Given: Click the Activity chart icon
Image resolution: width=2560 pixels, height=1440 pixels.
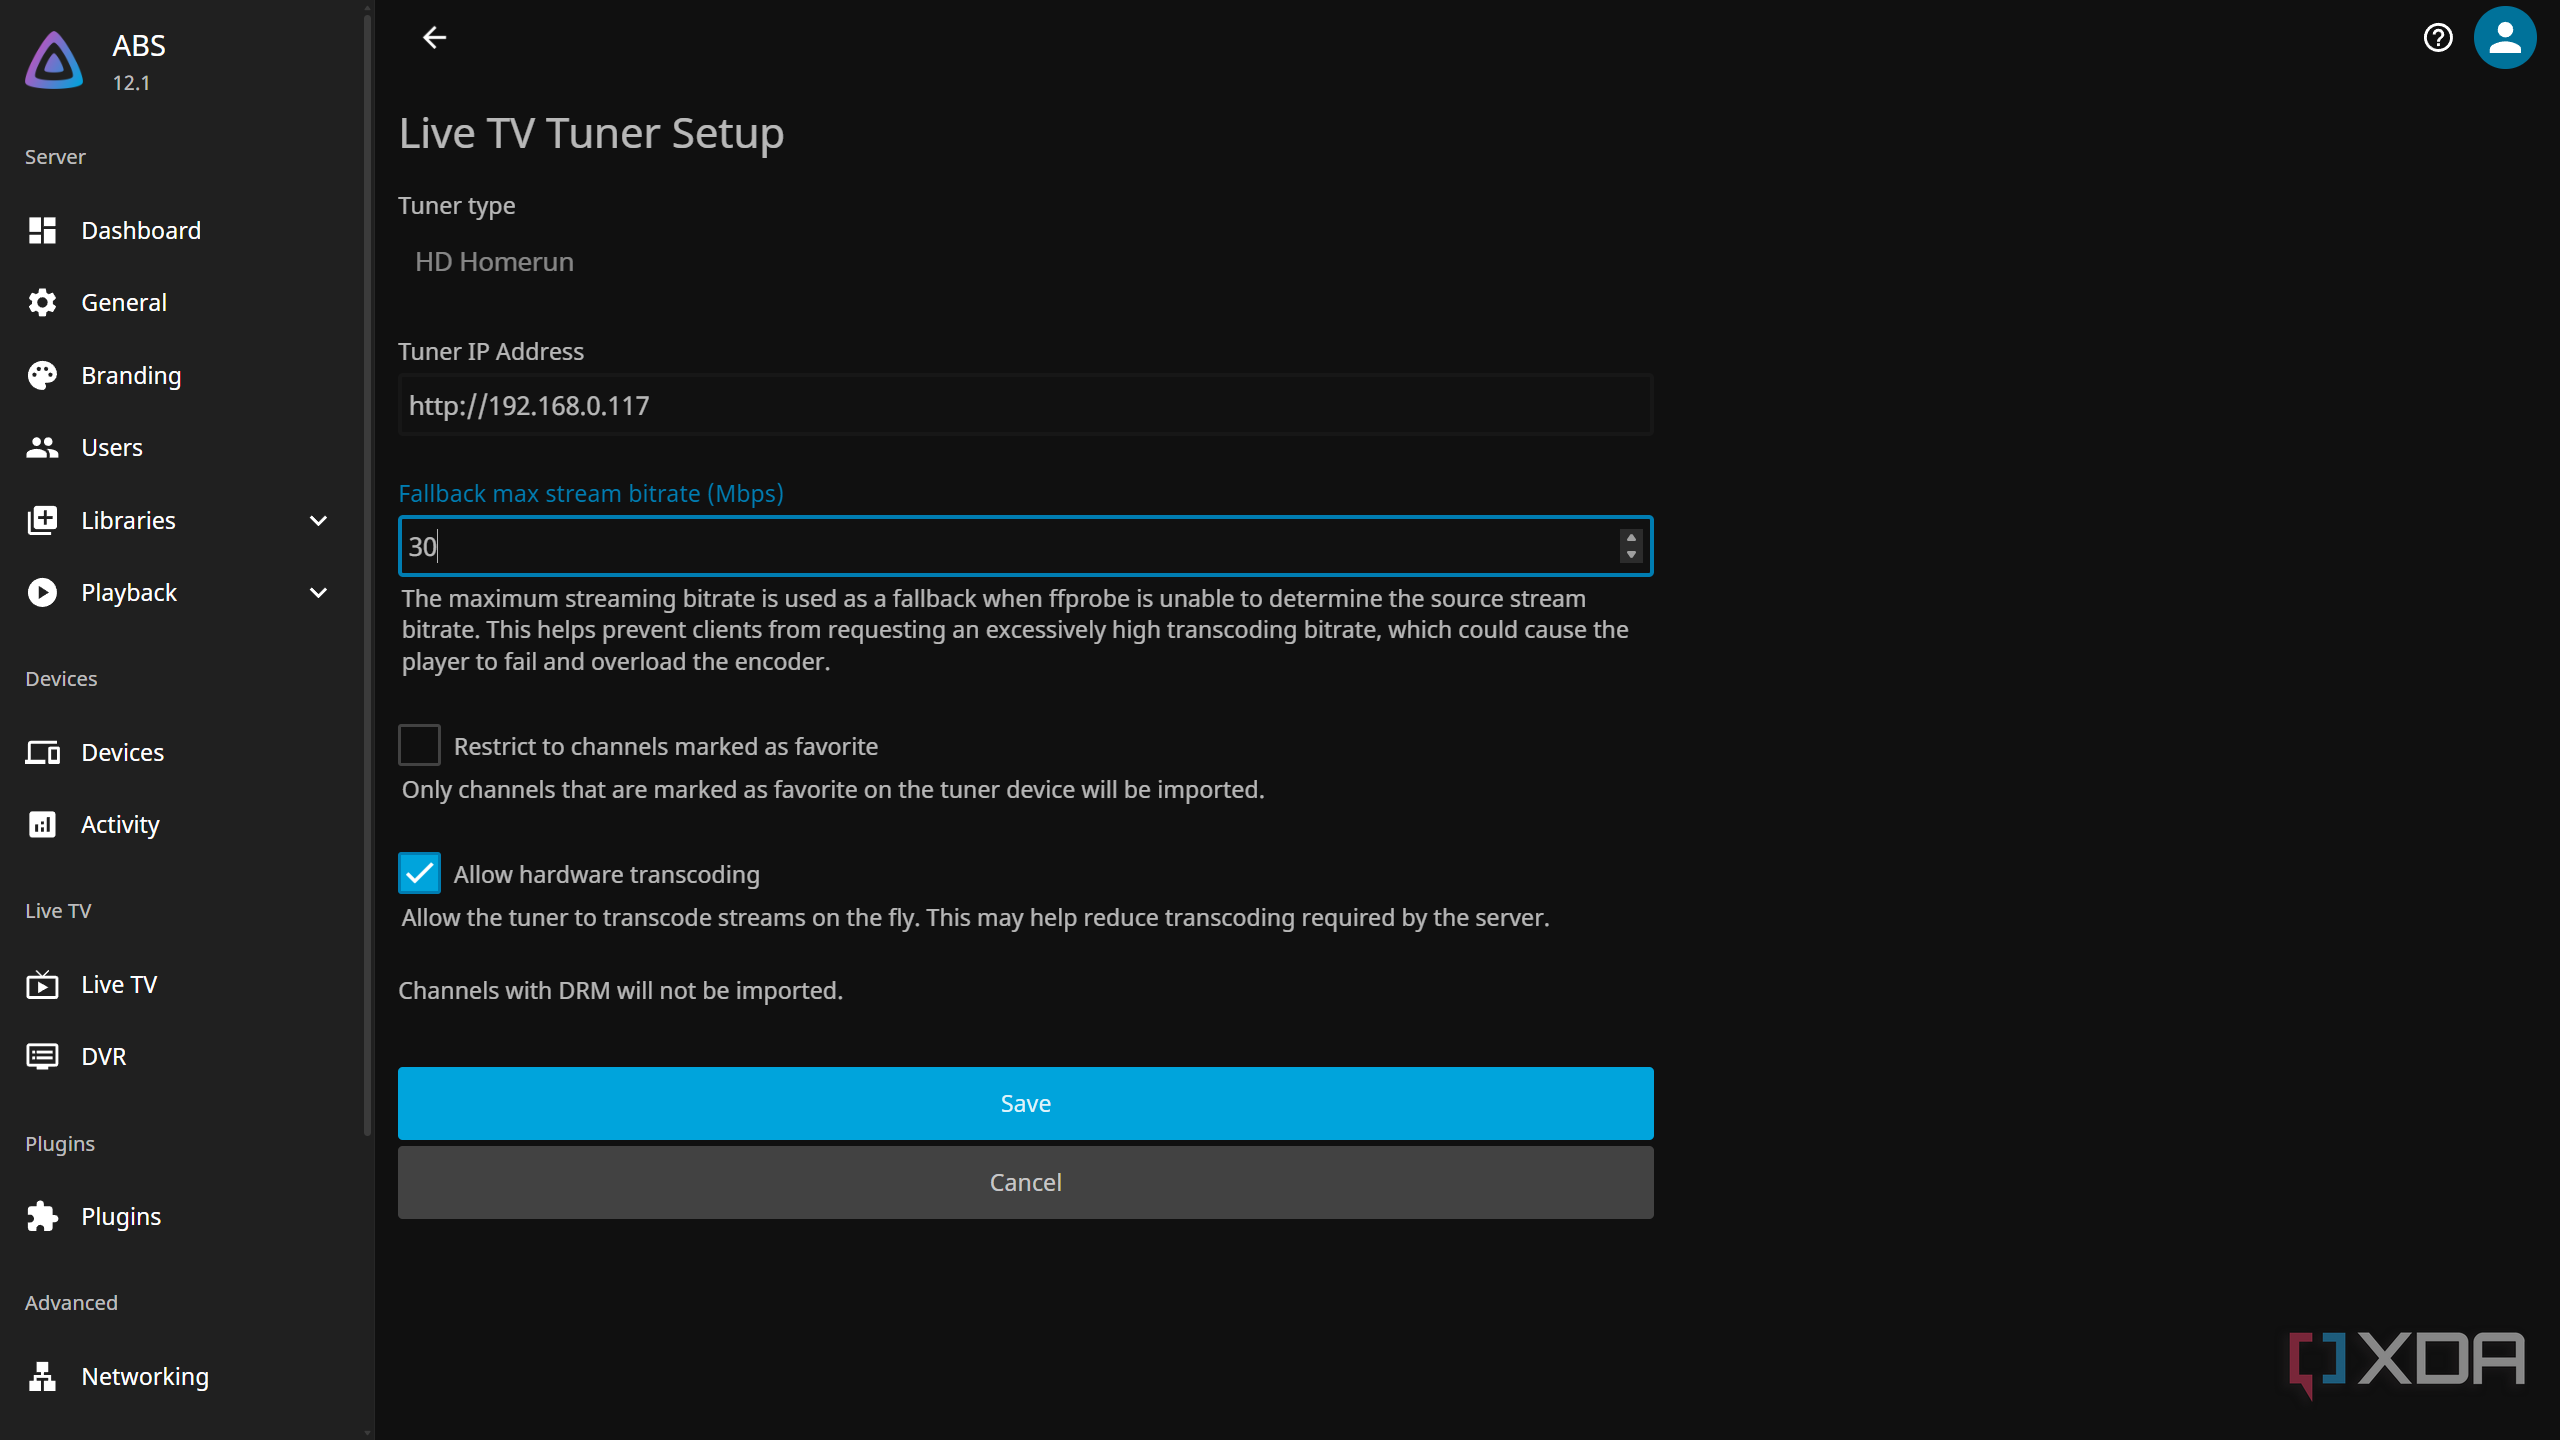Looking at the screenshot, I should point(42,824).
